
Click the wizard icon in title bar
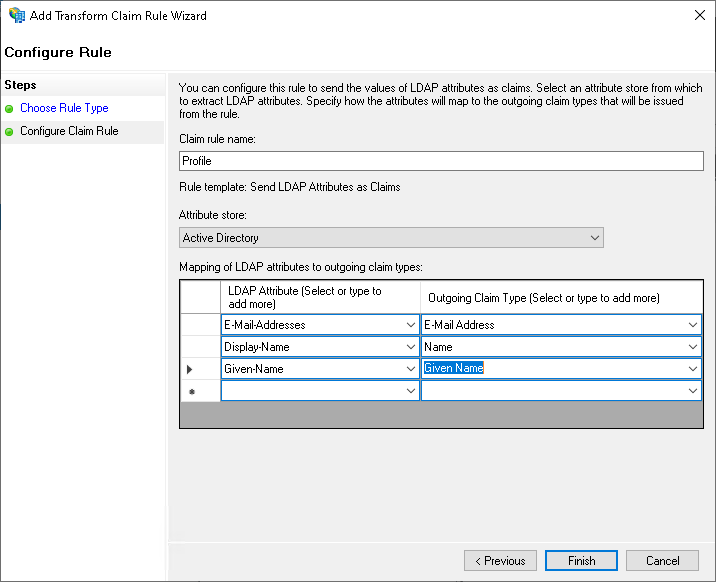[x=17, y=16]
